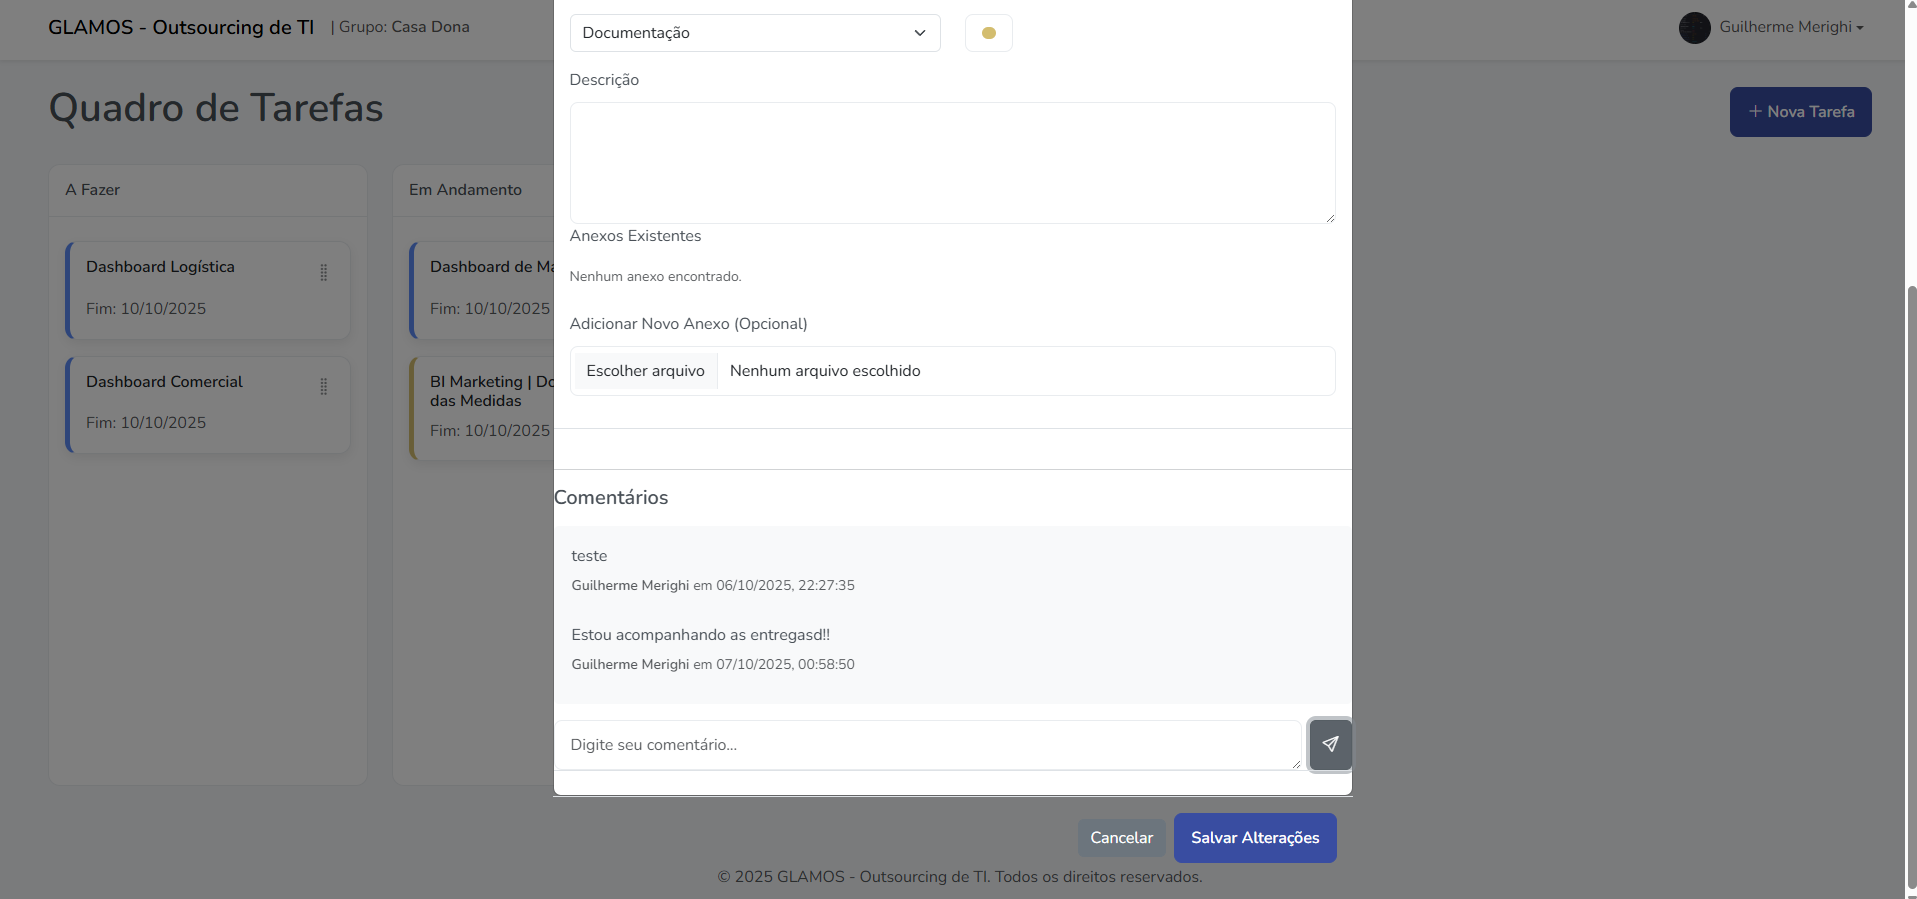Click the Descrição text area
This screenshot has height=899, width=1917.
951,162
